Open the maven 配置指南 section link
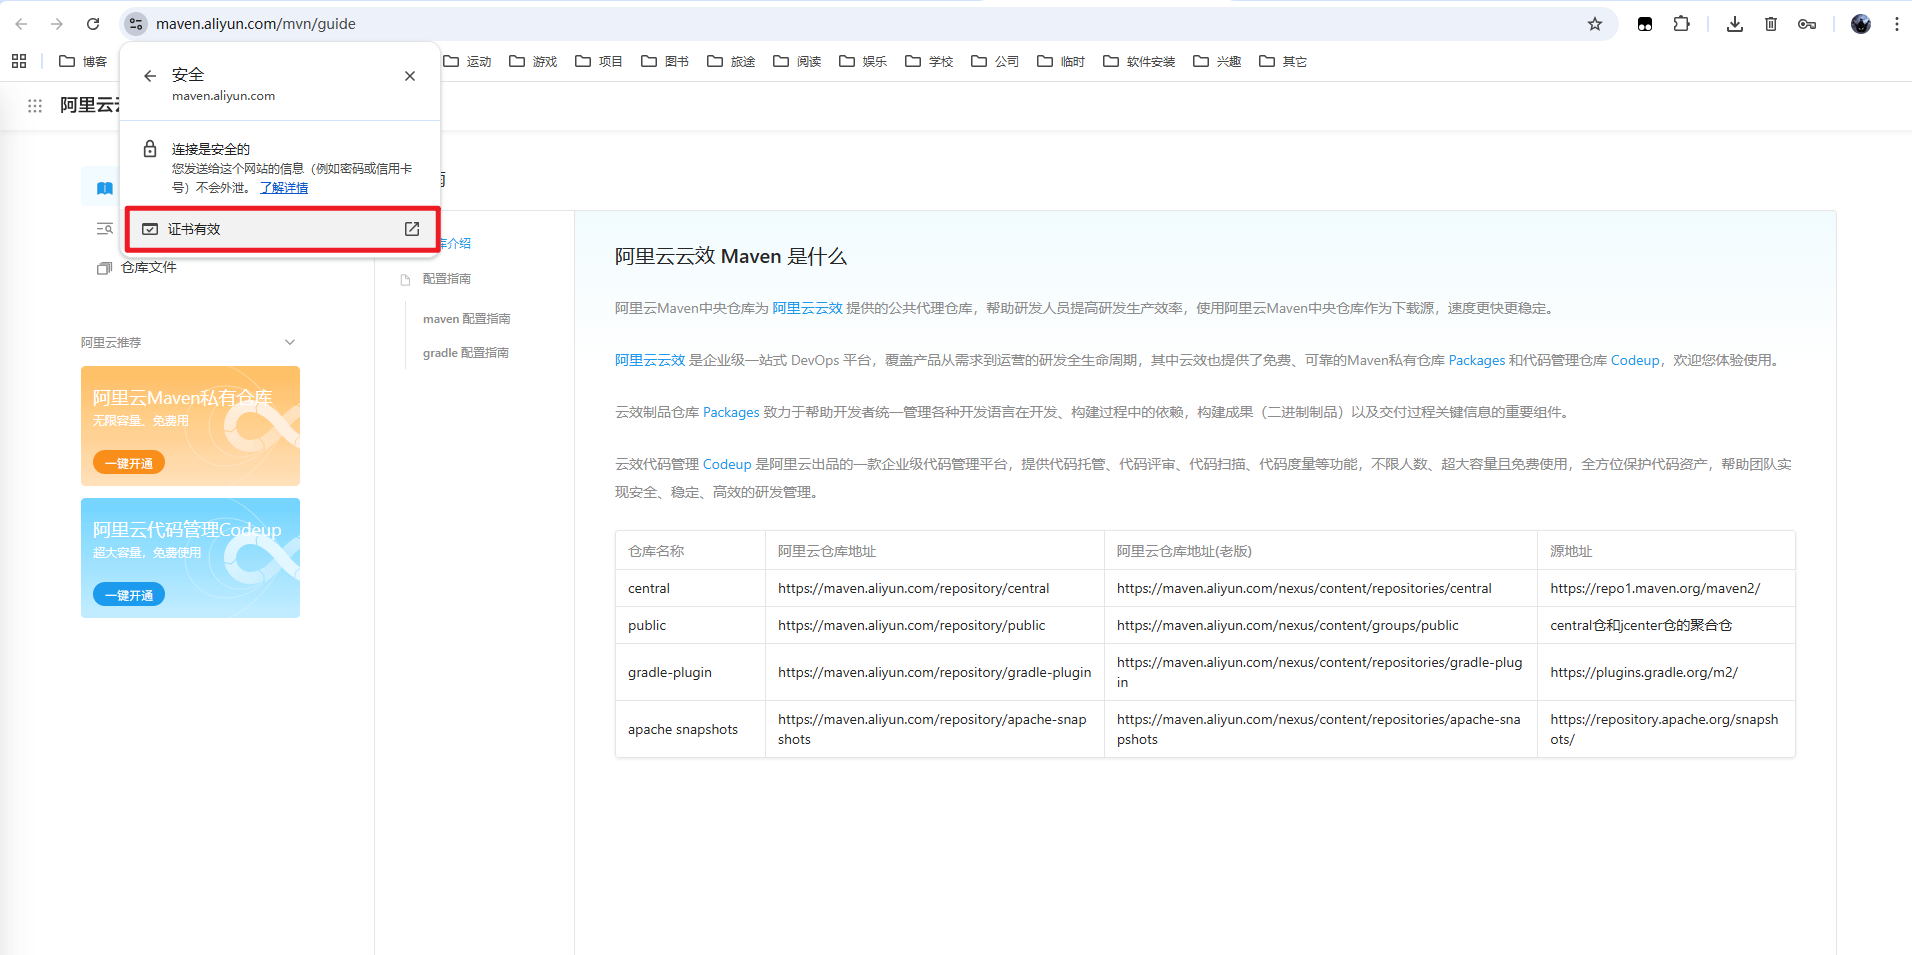The height and width of the screenshot is (955, 1912). click(466, 319)
